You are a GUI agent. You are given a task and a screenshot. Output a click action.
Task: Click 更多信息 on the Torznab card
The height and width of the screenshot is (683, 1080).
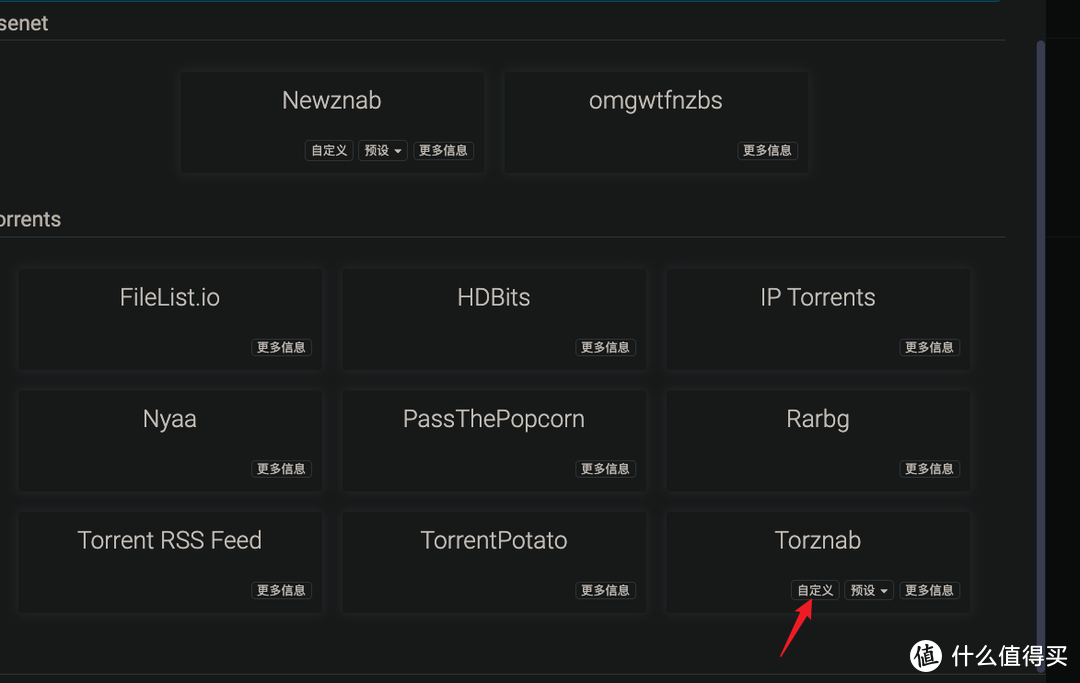929,590
